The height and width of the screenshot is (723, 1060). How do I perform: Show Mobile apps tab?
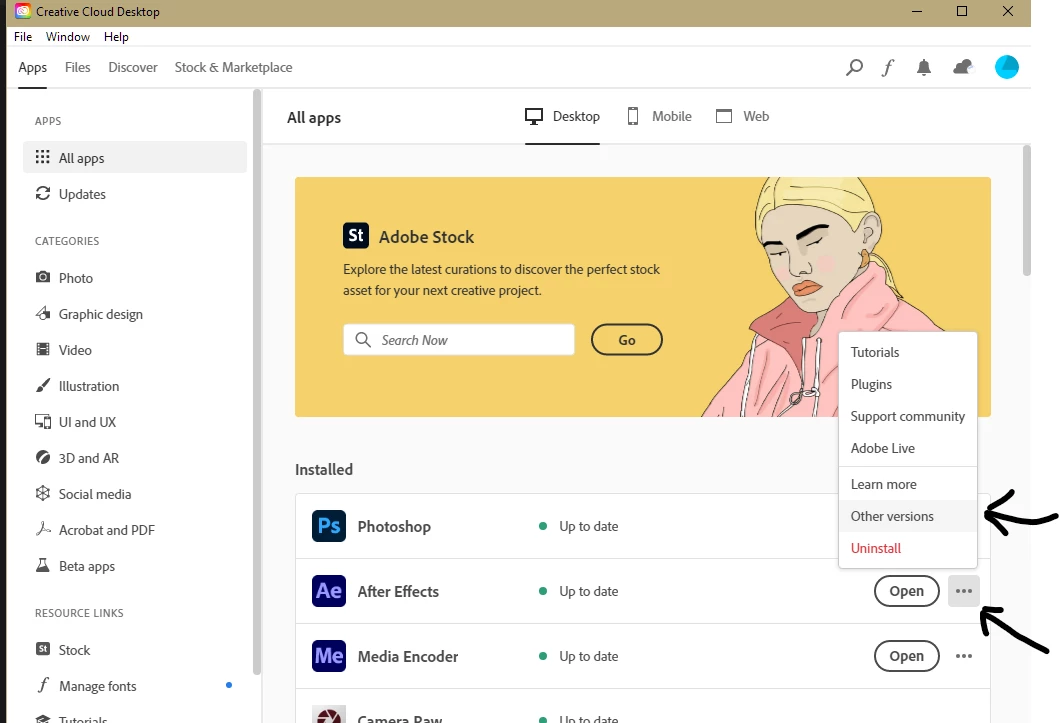pos(659,116)
